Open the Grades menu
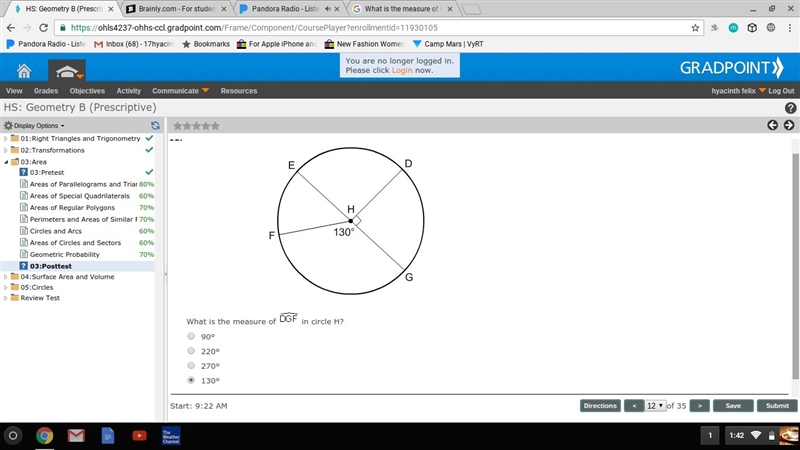 tap(46, 91)
